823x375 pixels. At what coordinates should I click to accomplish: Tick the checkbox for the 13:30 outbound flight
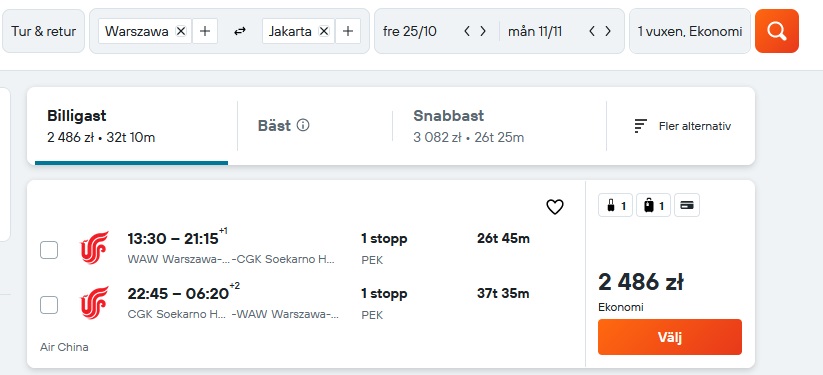click(x=49, y=250)
